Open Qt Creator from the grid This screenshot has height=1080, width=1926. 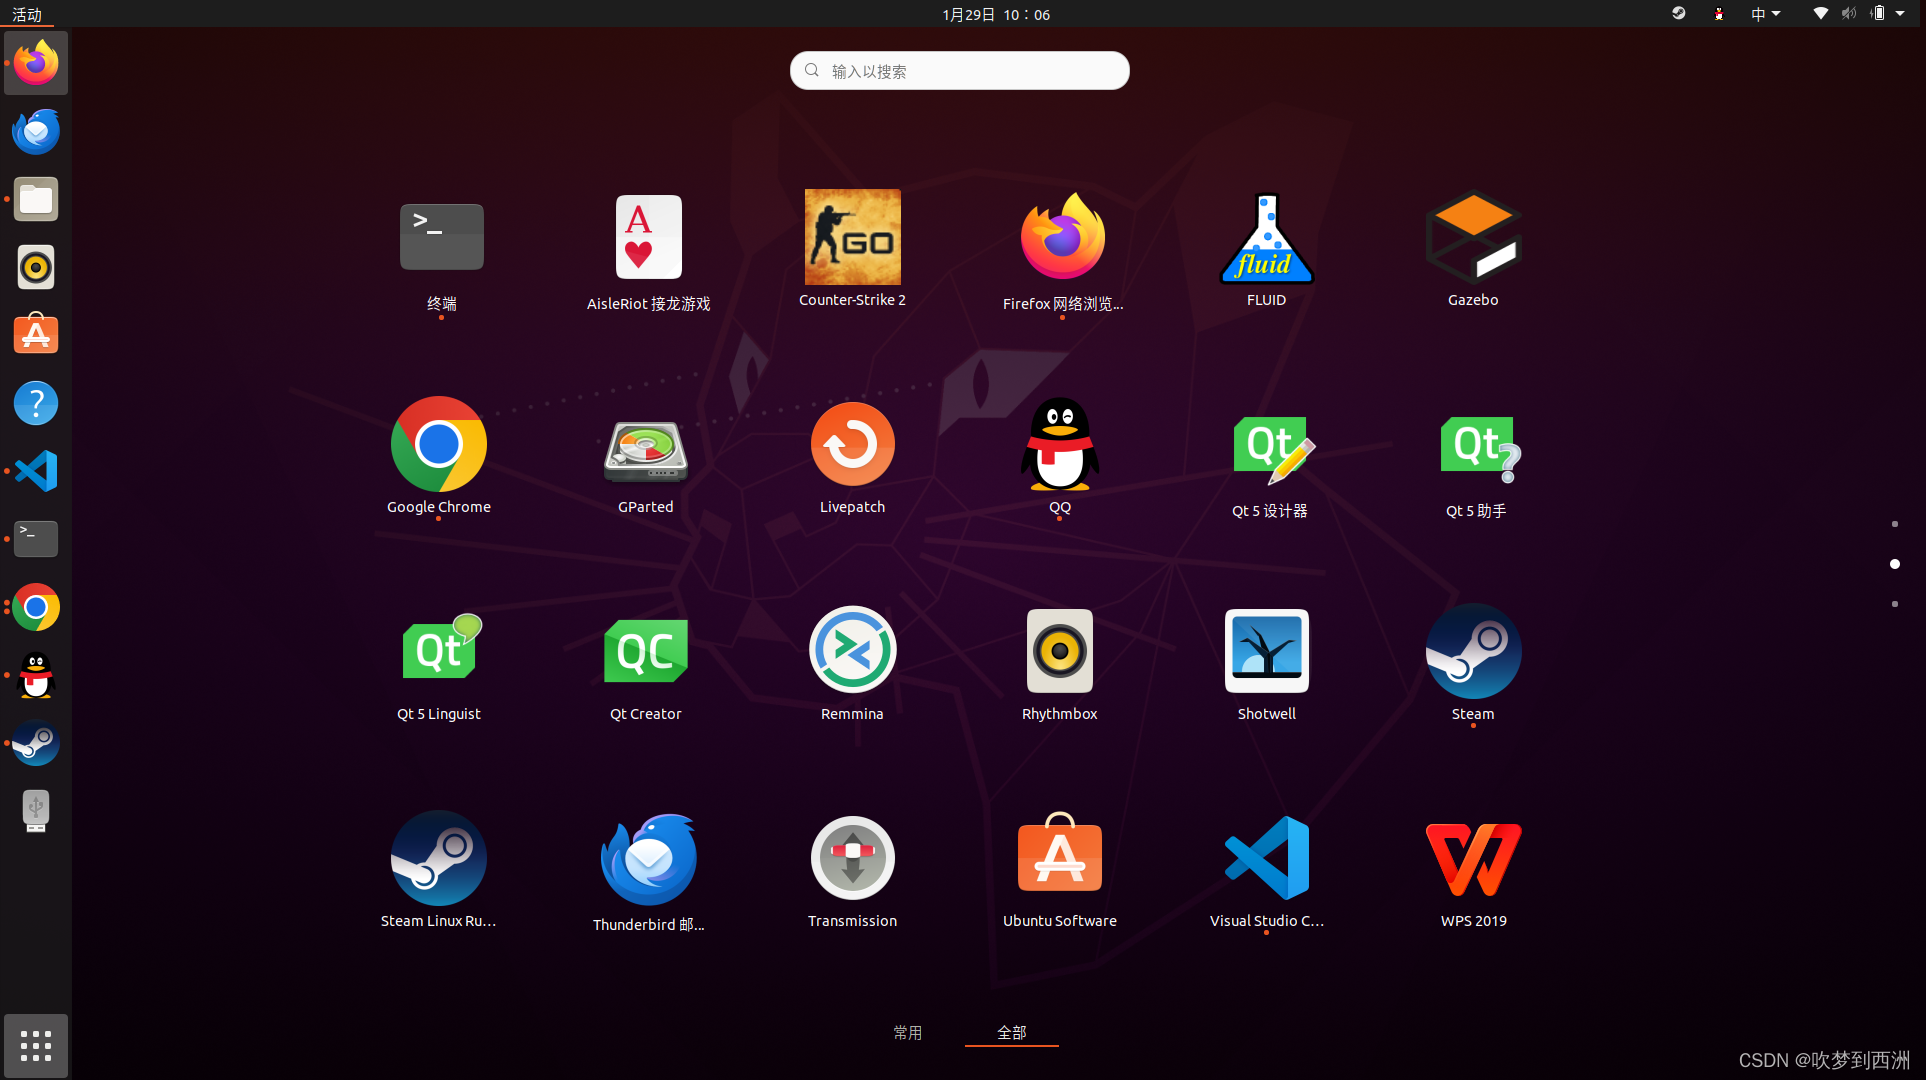[645, 652]
